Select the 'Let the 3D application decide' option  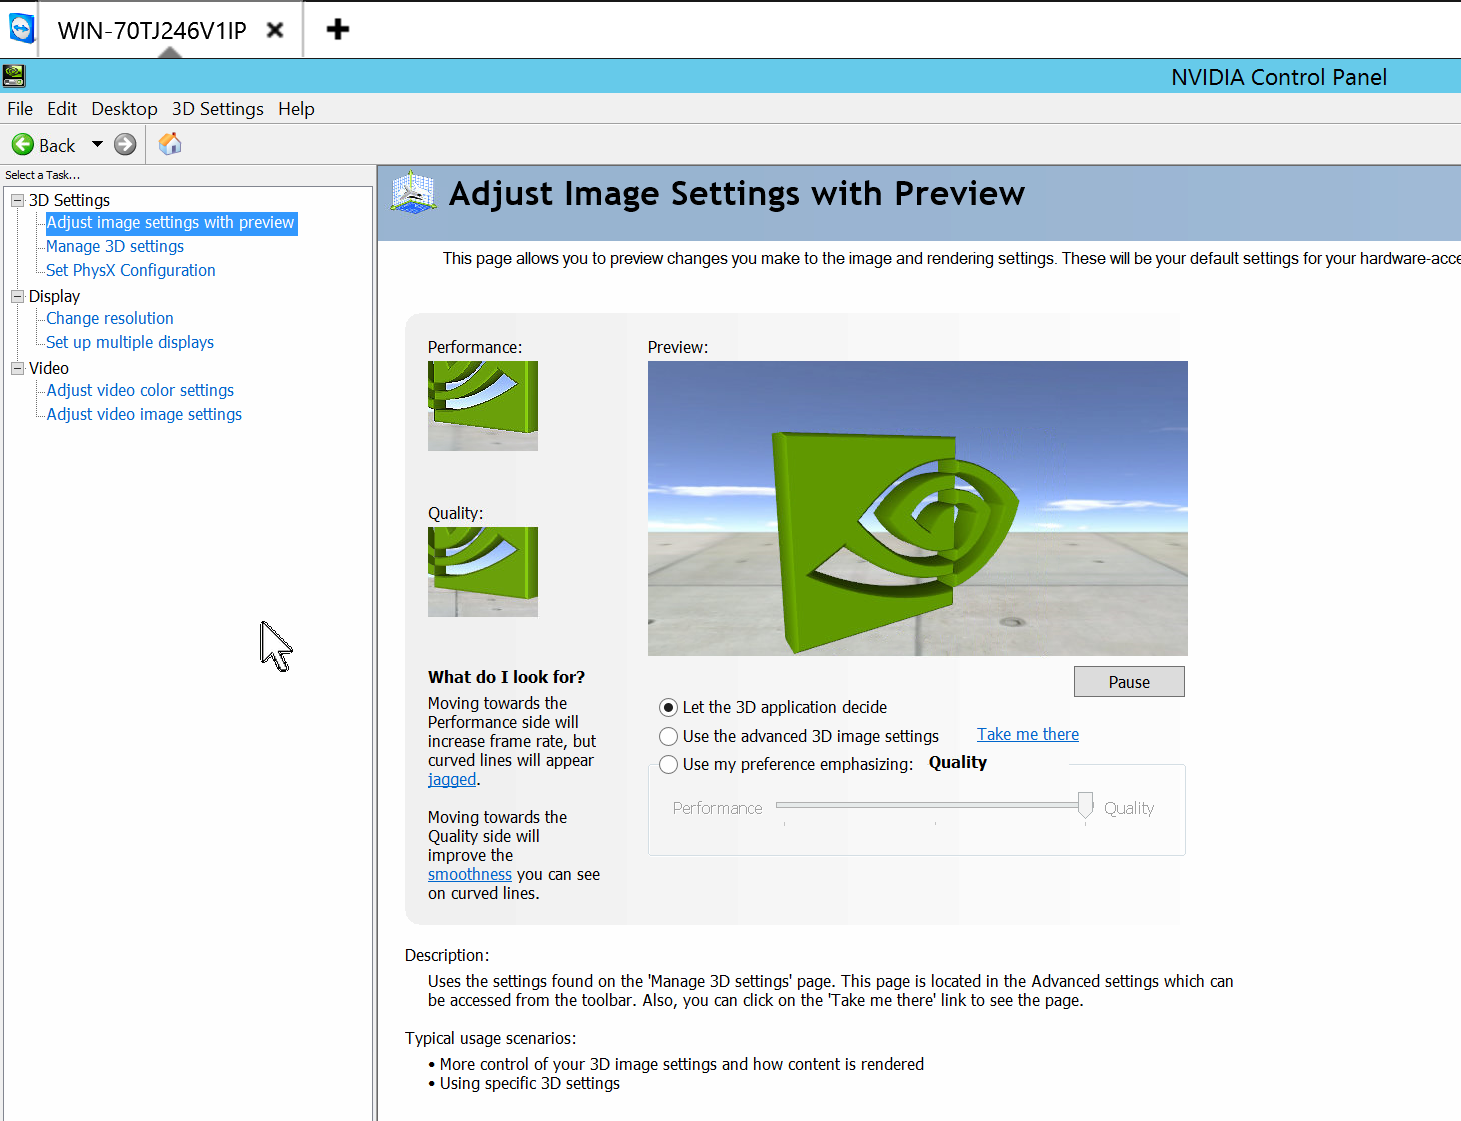coord(667,707)
